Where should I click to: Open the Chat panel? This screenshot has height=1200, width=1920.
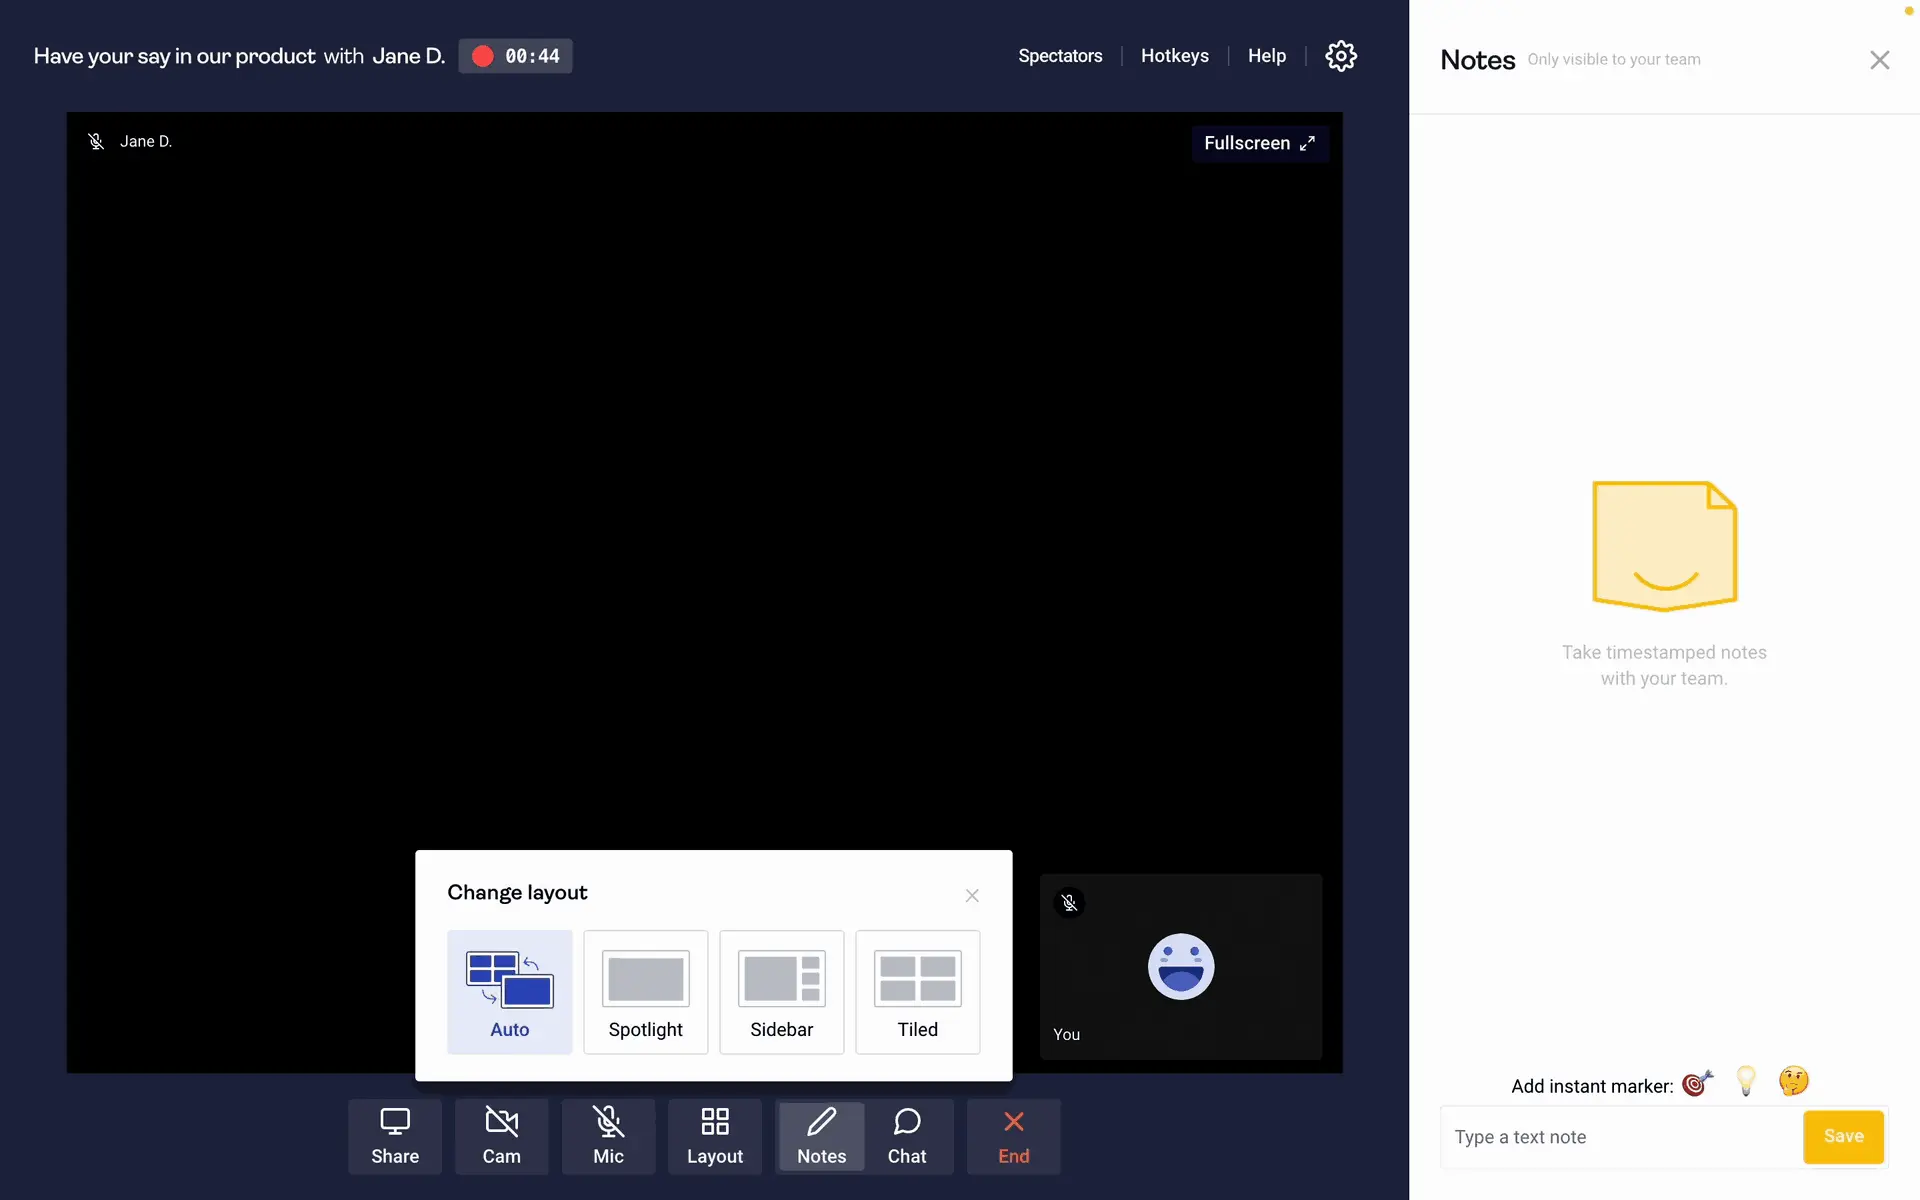click(x=907, y=1136)
